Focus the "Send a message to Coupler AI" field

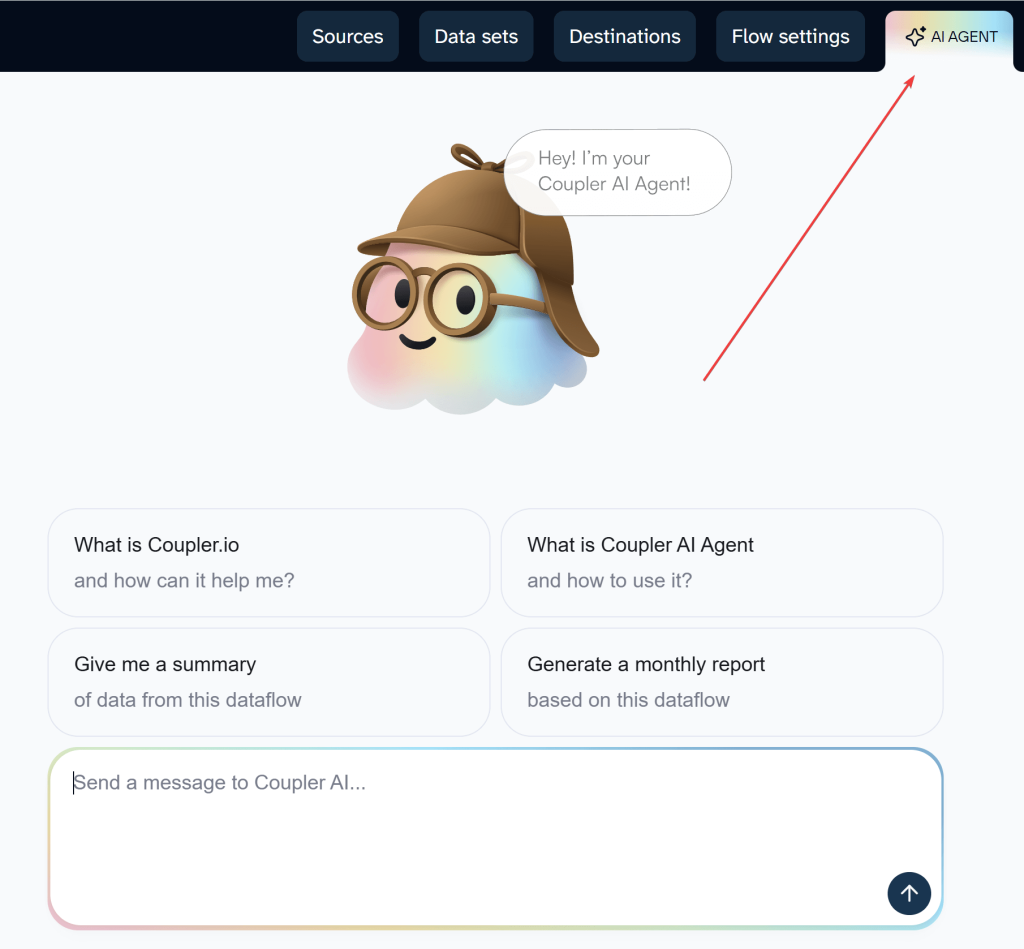pos(496,838)
